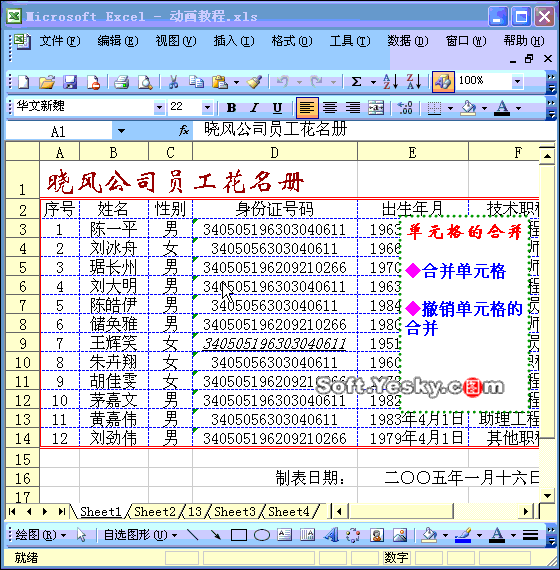Click the Name Box showing A1
Image resolution: width=560 pixels, height=570 pixels.
point(59,131)
